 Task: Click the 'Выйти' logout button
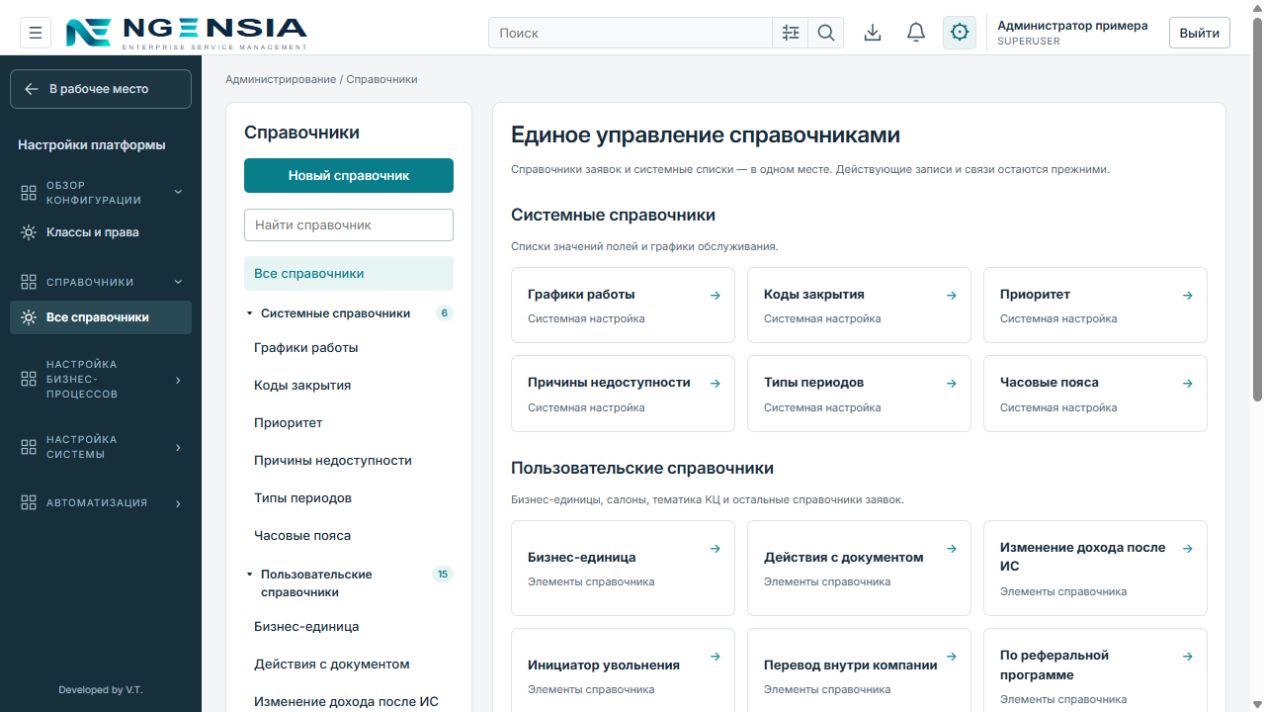[x=1199, y=33]
